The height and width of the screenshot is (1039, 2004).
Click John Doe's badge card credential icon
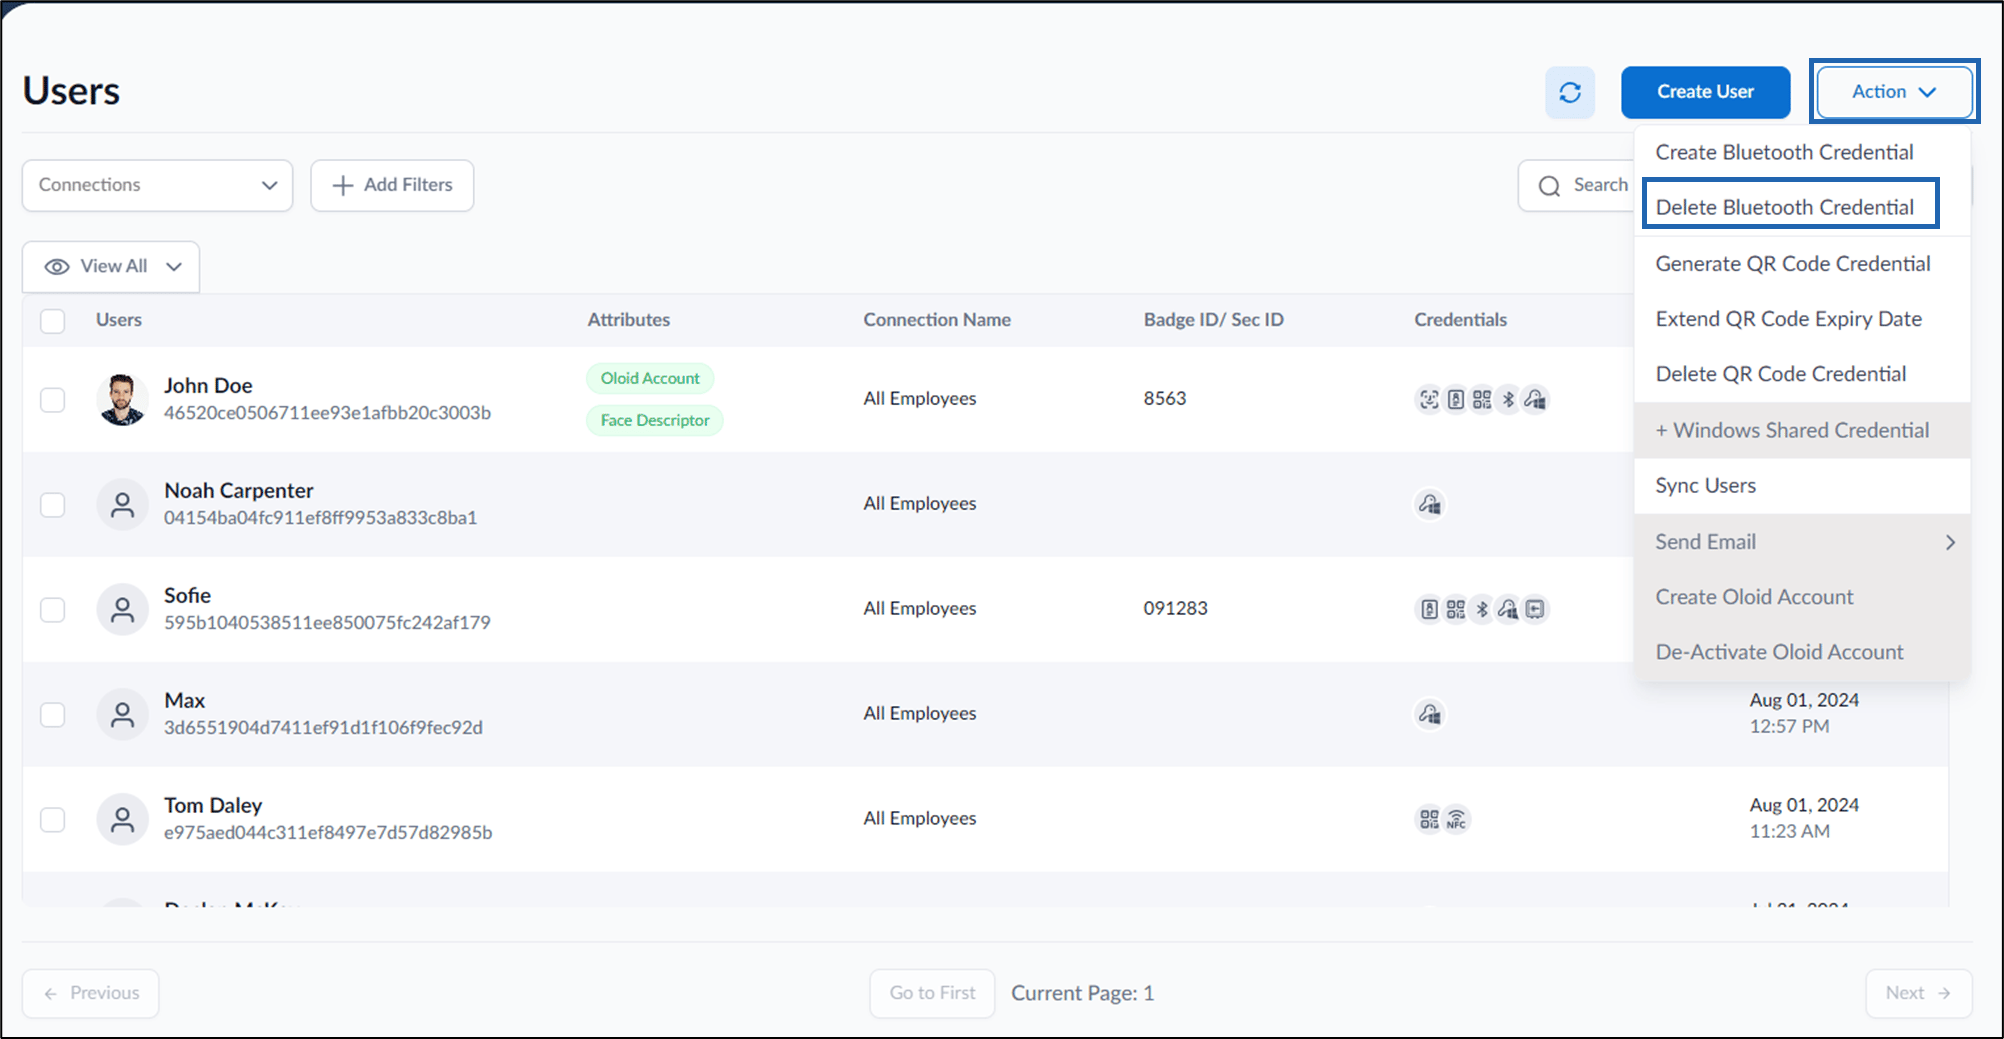coord(1456,399)
